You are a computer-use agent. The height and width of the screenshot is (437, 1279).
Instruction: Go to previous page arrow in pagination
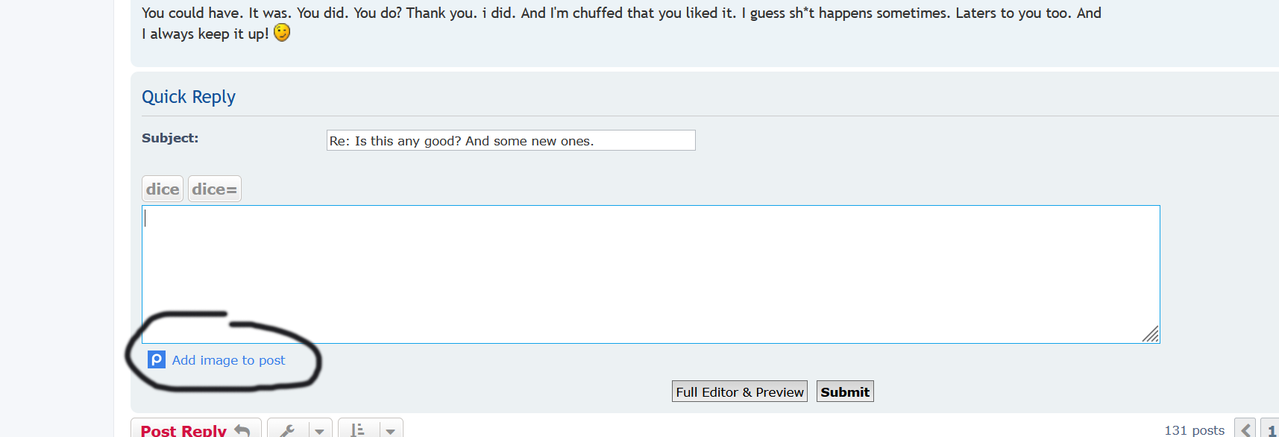pyautogui.click(x=1246, y=430)
